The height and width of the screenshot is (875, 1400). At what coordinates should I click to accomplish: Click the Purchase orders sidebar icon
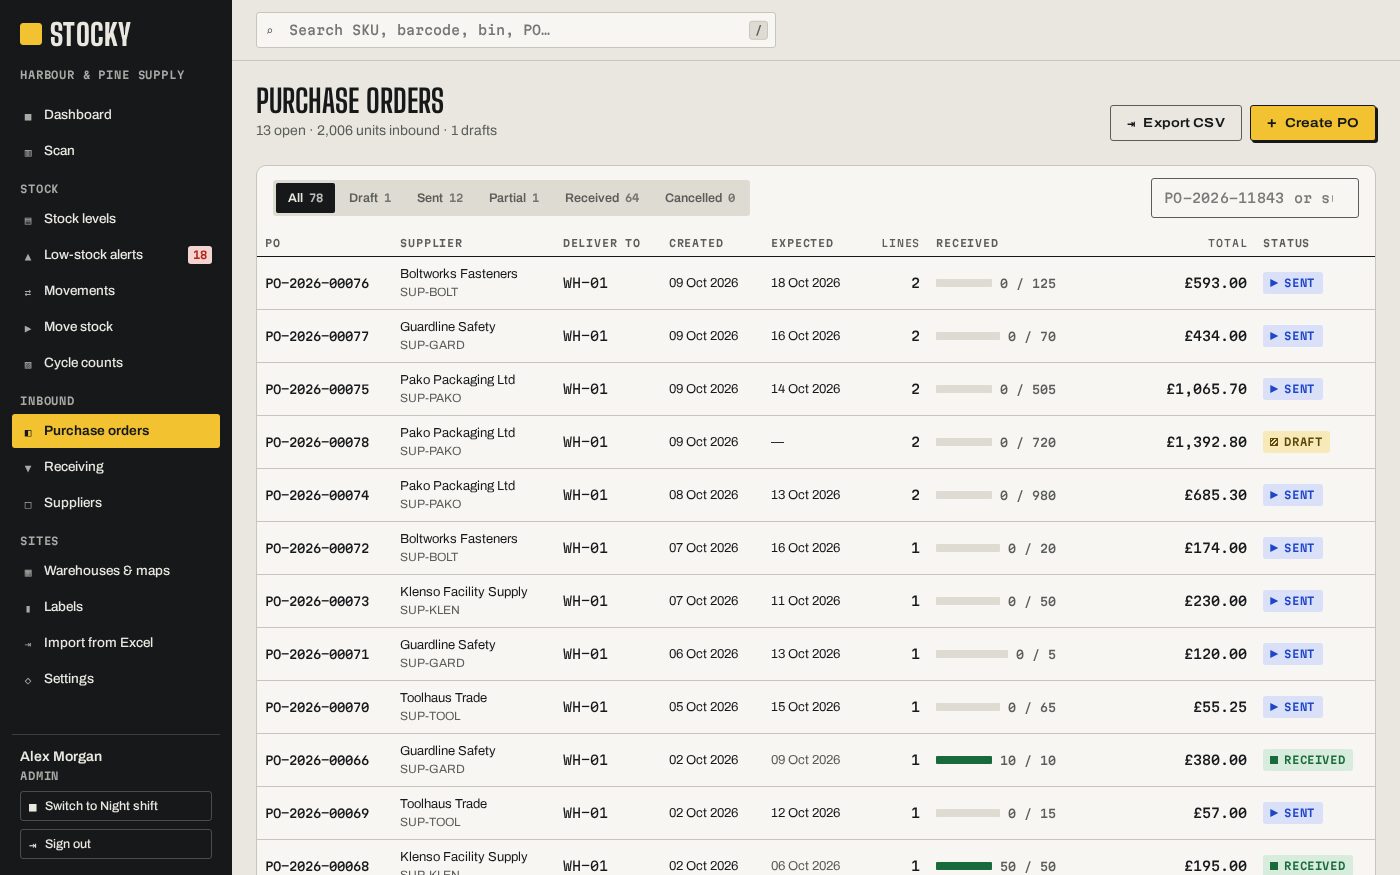pyautogui.click(x=28, y=432)
